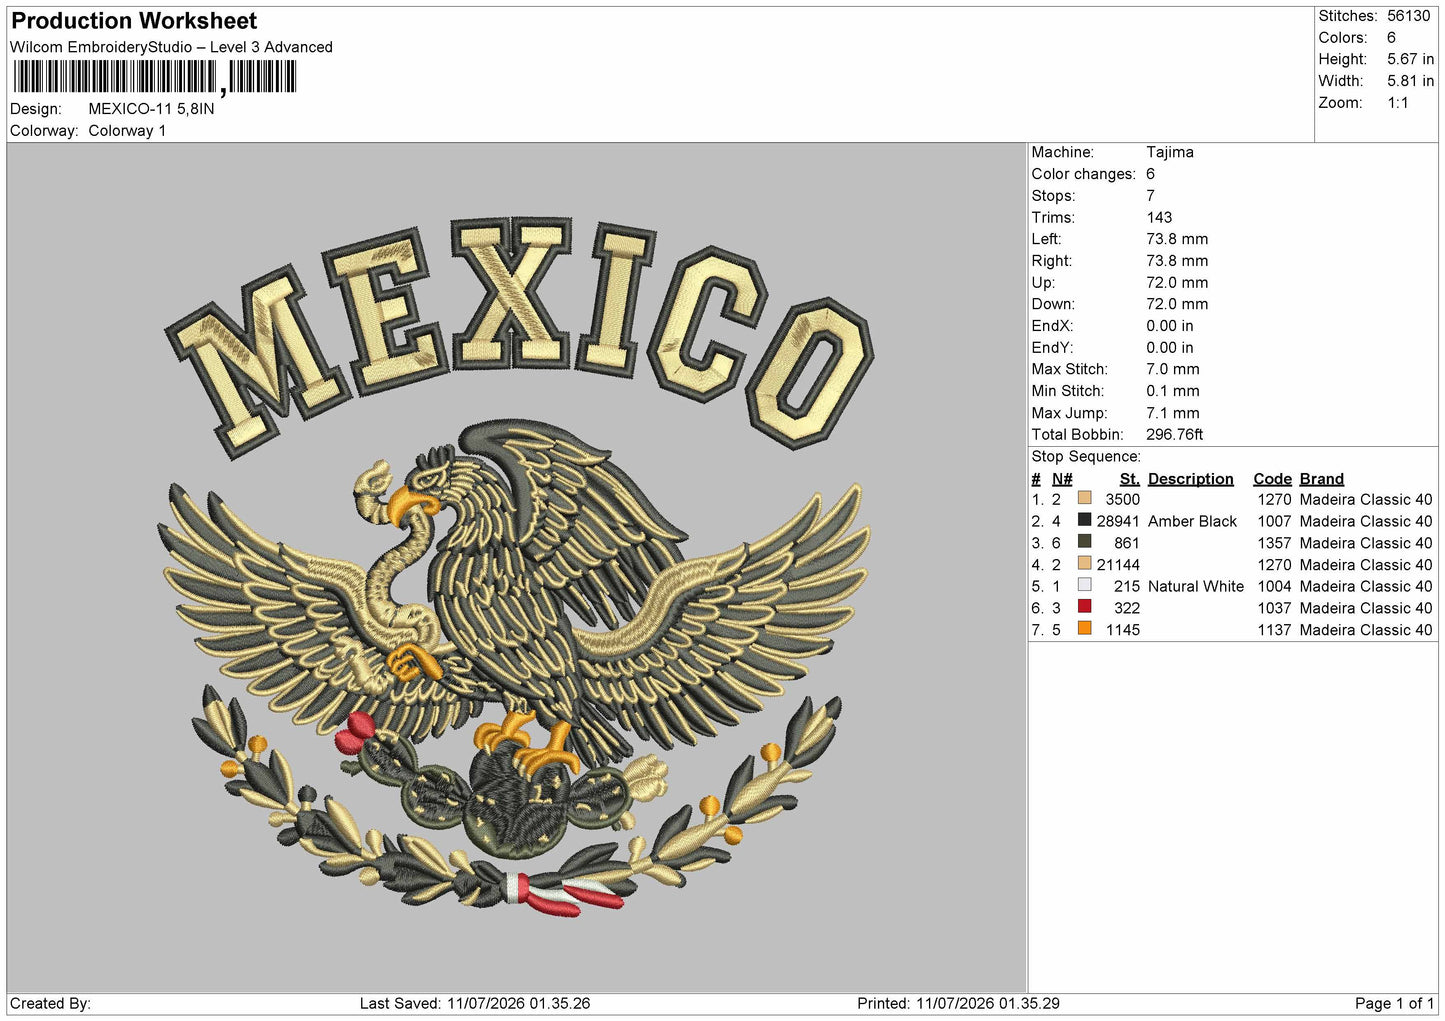The height and width of the screenshot is (1021, 1445).
Task: Click the Description column header
Action: (x=1191, y=479)
